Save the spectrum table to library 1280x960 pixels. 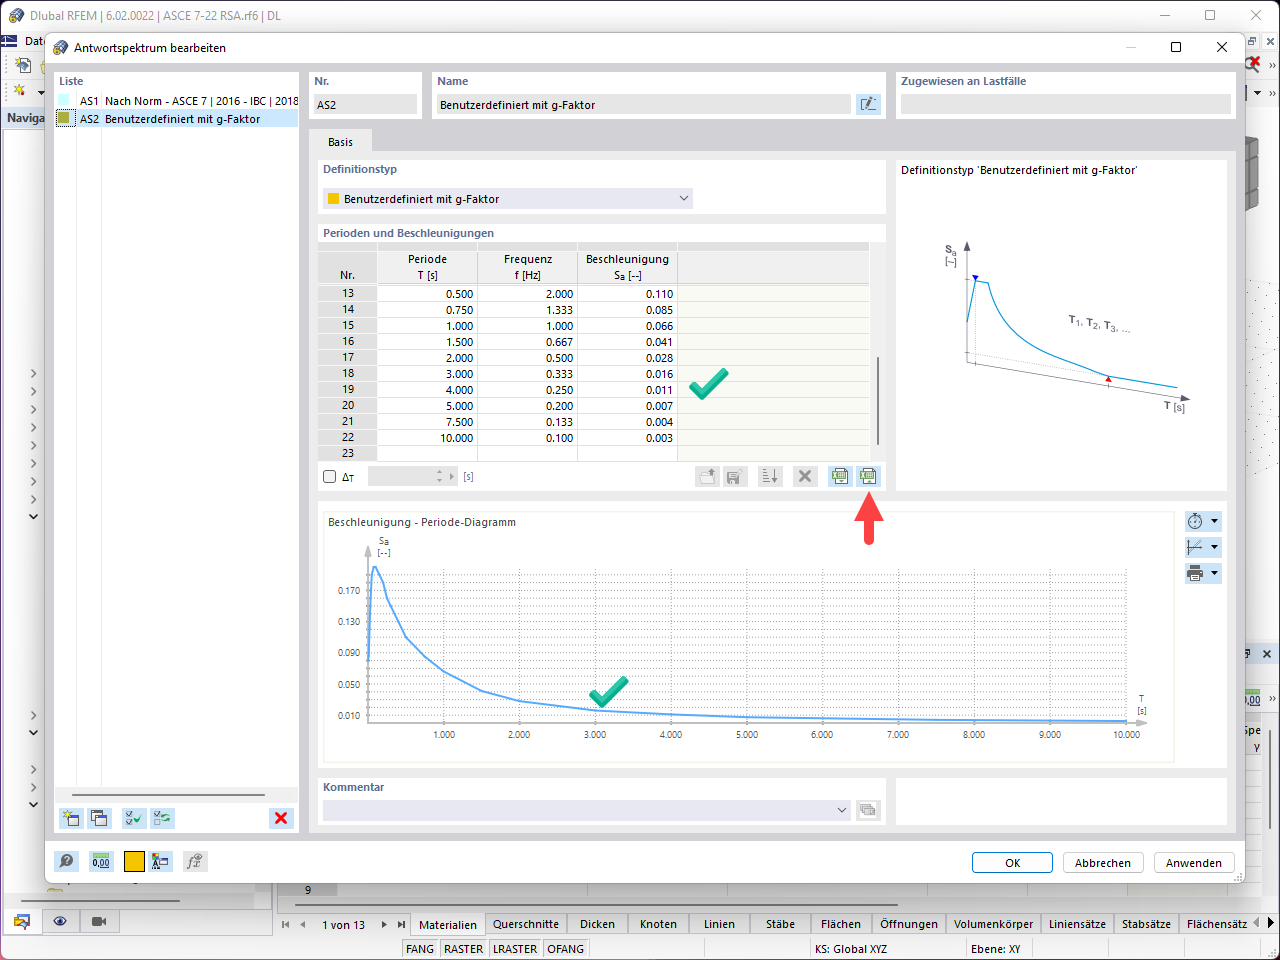(x=734, y=477)
